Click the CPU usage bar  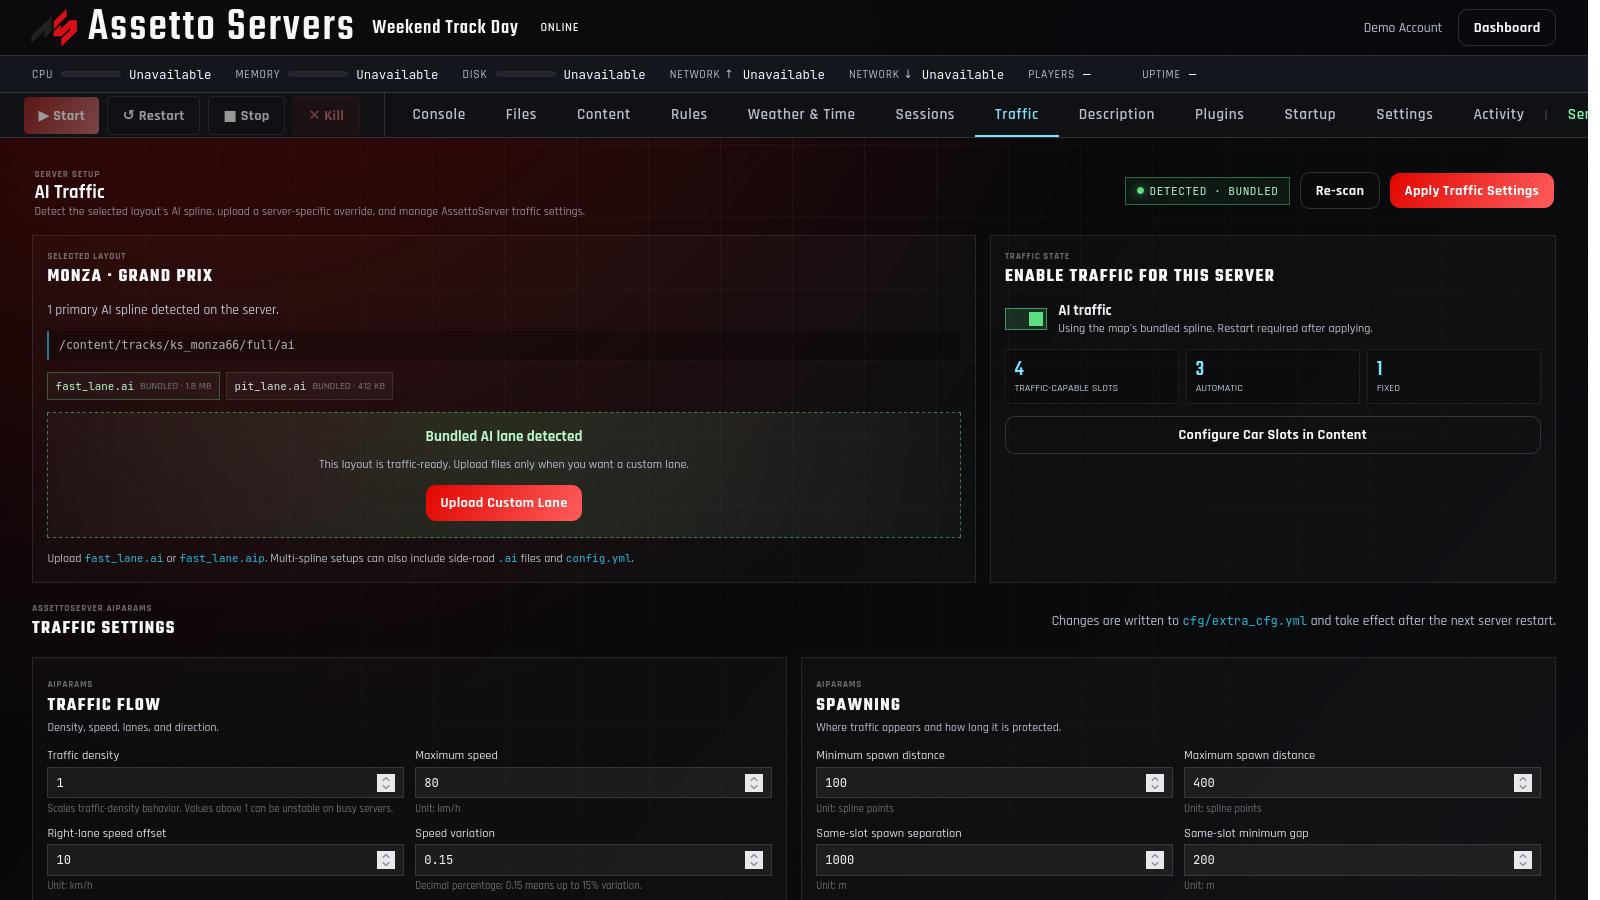(x=91, y=74)
